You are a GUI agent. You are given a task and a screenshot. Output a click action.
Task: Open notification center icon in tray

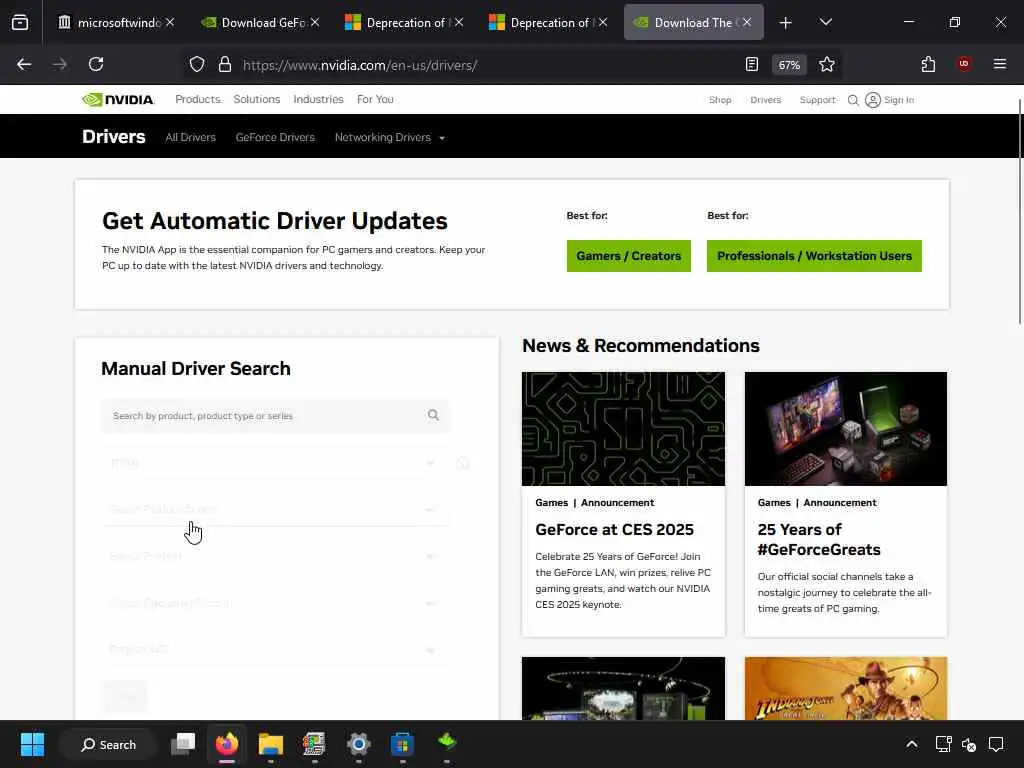[996, 744]
